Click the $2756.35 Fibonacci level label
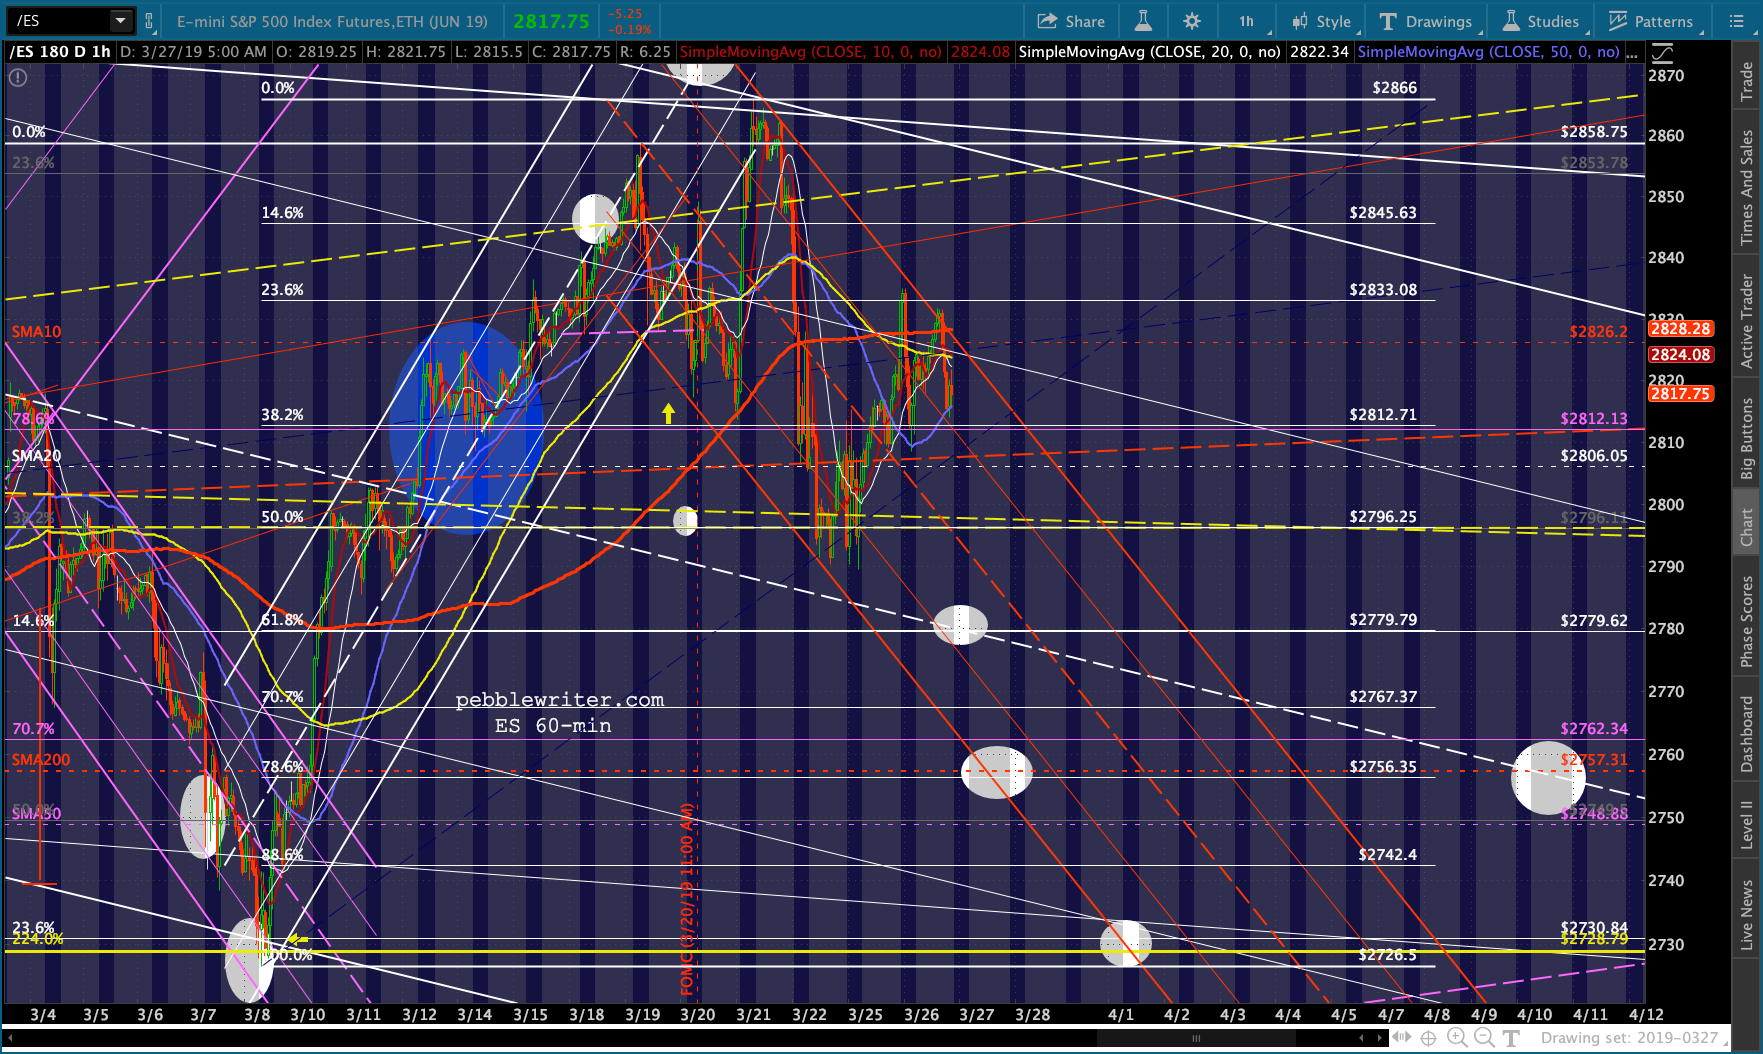The width and height of the screenshot is (1763, 1054). tap(1383, 767)
